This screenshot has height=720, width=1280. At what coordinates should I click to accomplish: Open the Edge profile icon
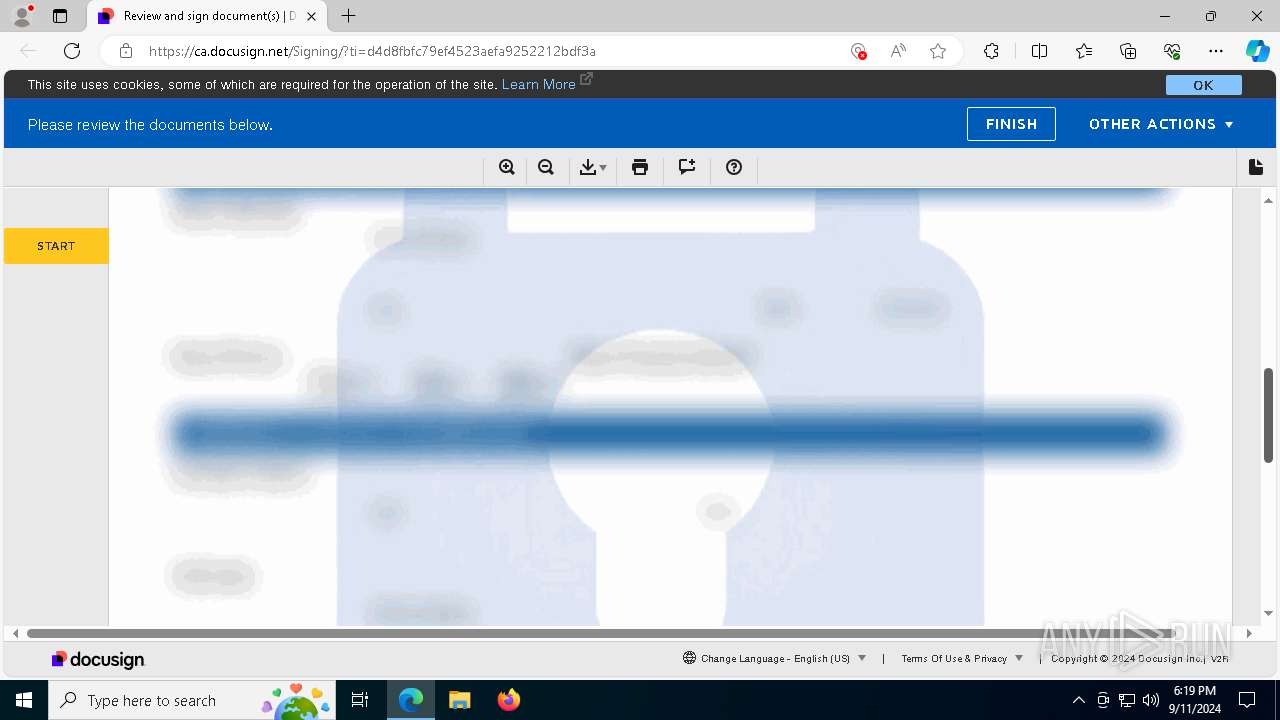click(22, 16)
